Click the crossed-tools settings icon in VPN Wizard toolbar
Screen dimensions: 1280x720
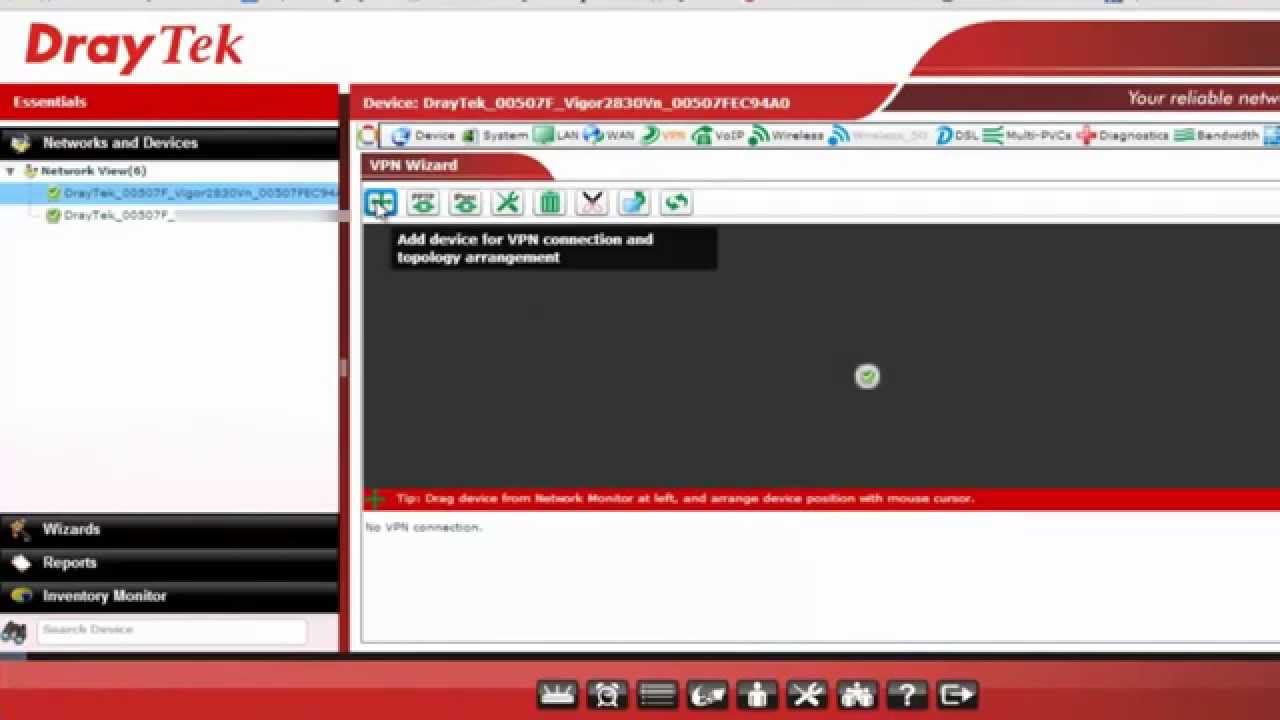[508, 203]
